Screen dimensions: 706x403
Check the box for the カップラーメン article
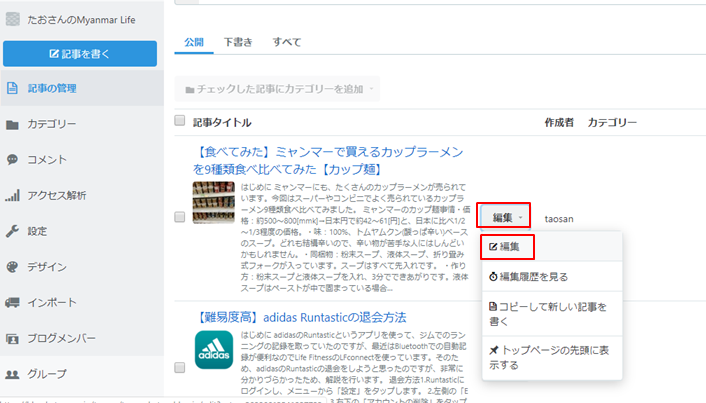click(180, 217)
